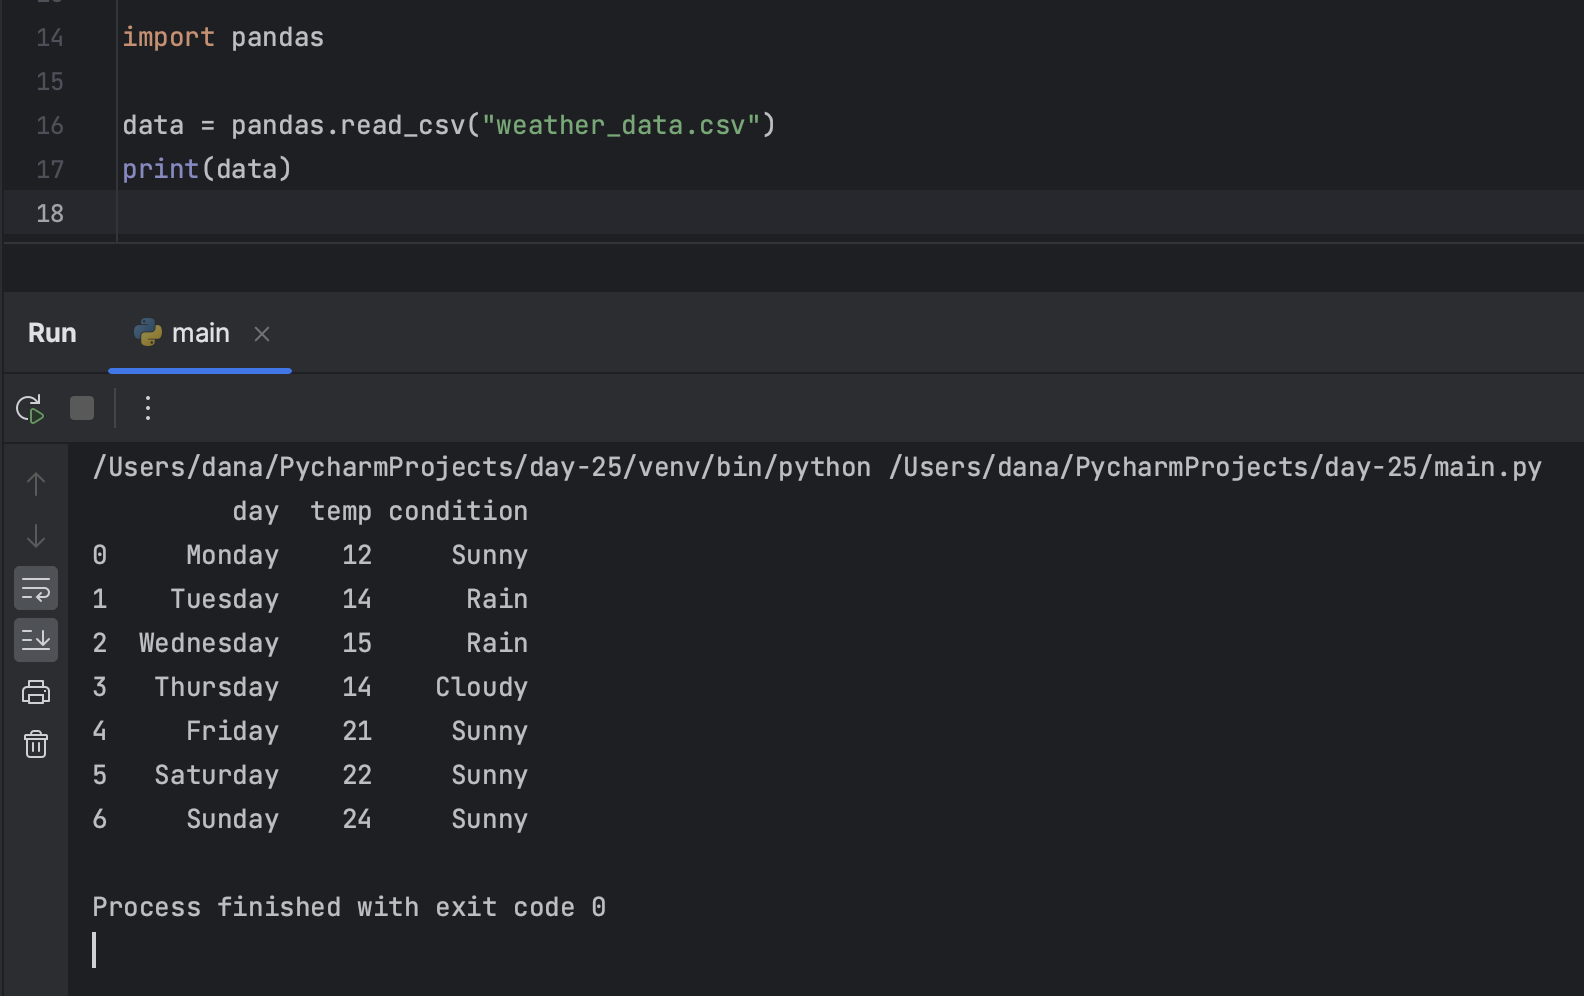Click the 'temp' column header in output
Viewport: 1584px width, 996px height.
click(341, 512)
